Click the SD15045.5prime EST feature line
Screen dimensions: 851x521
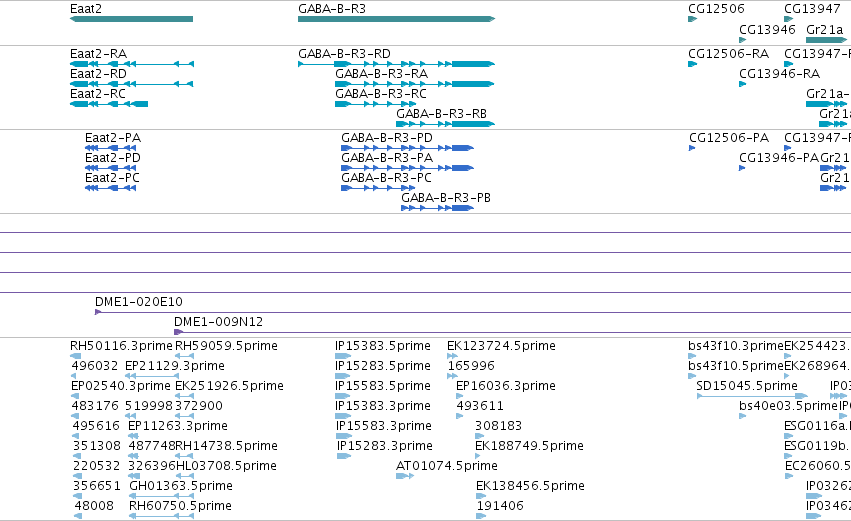click(752, 396)
